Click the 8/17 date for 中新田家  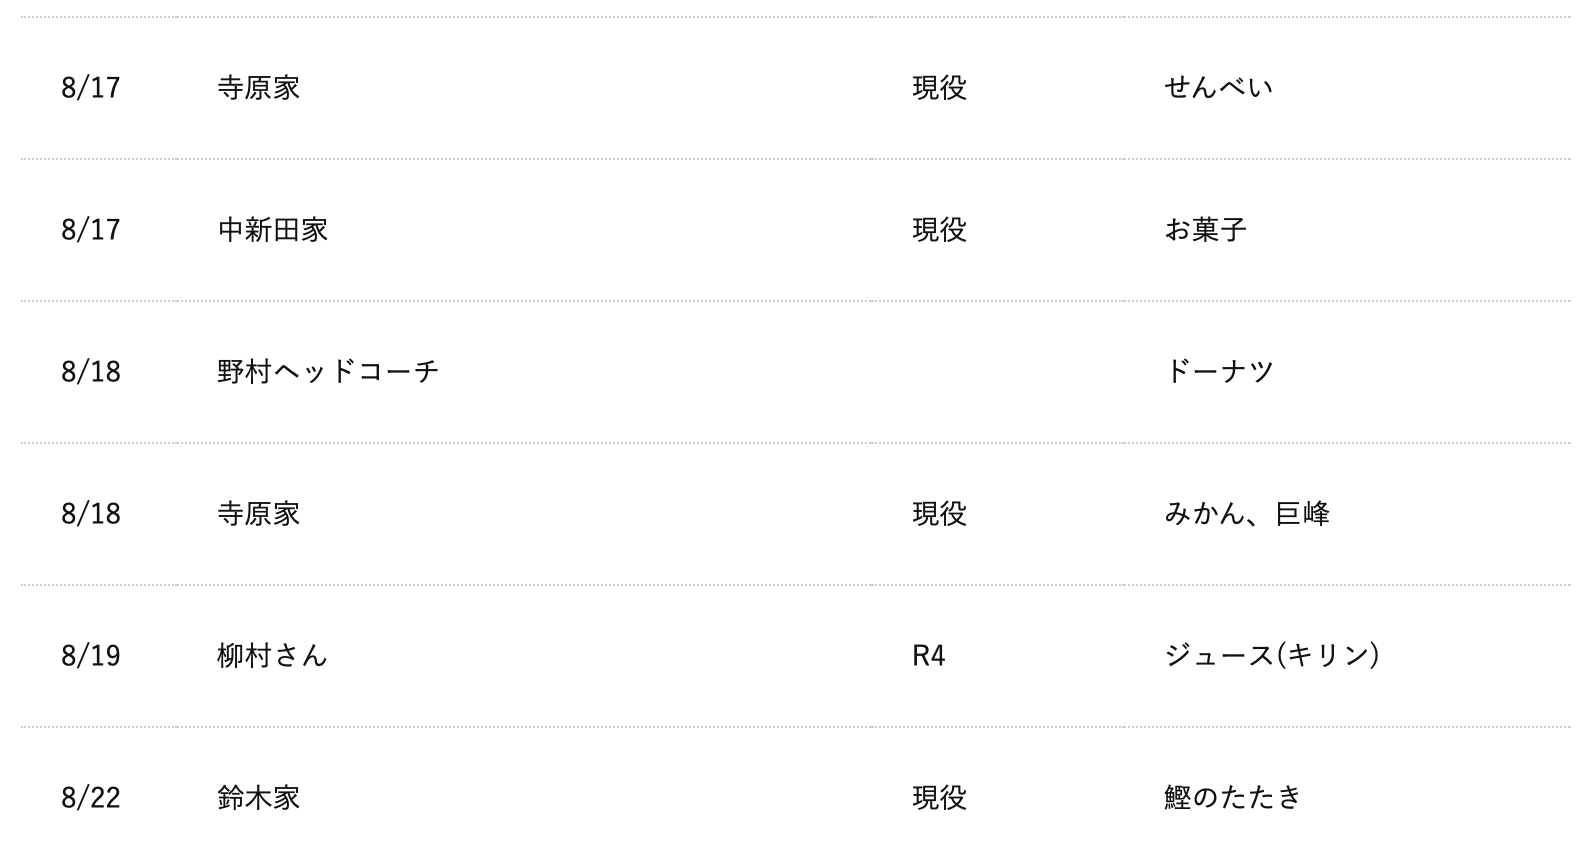[x=90, y=230]
